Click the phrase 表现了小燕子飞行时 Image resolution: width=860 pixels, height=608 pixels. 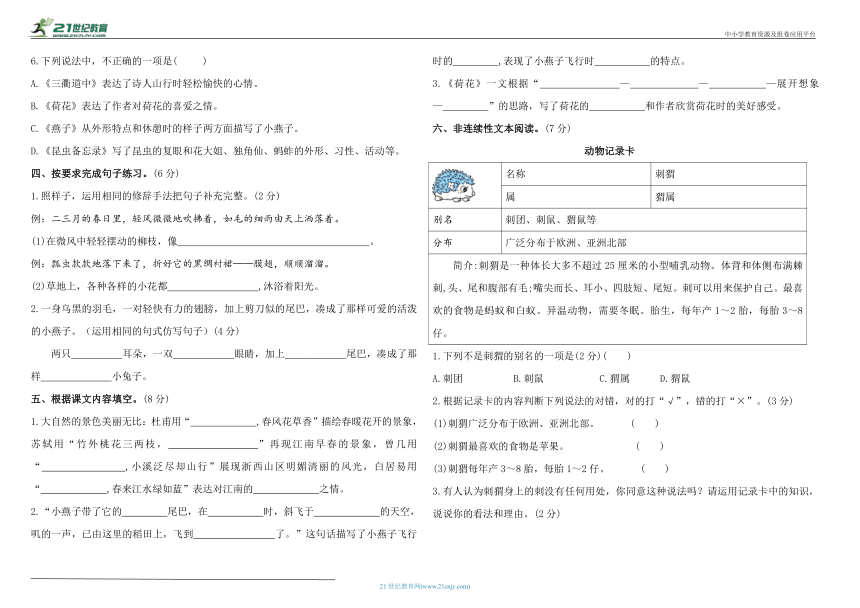point(548,61)
